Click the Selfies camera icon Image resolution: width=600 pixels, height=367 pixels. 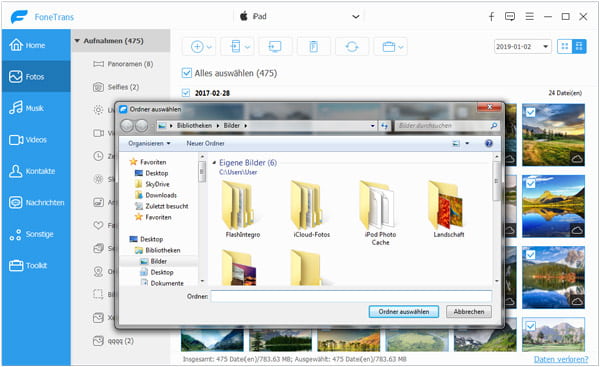click(98, 87)
